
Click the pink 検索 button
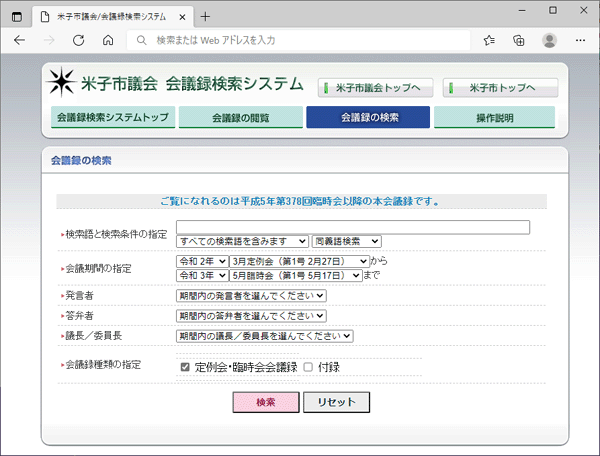[266, 402]
